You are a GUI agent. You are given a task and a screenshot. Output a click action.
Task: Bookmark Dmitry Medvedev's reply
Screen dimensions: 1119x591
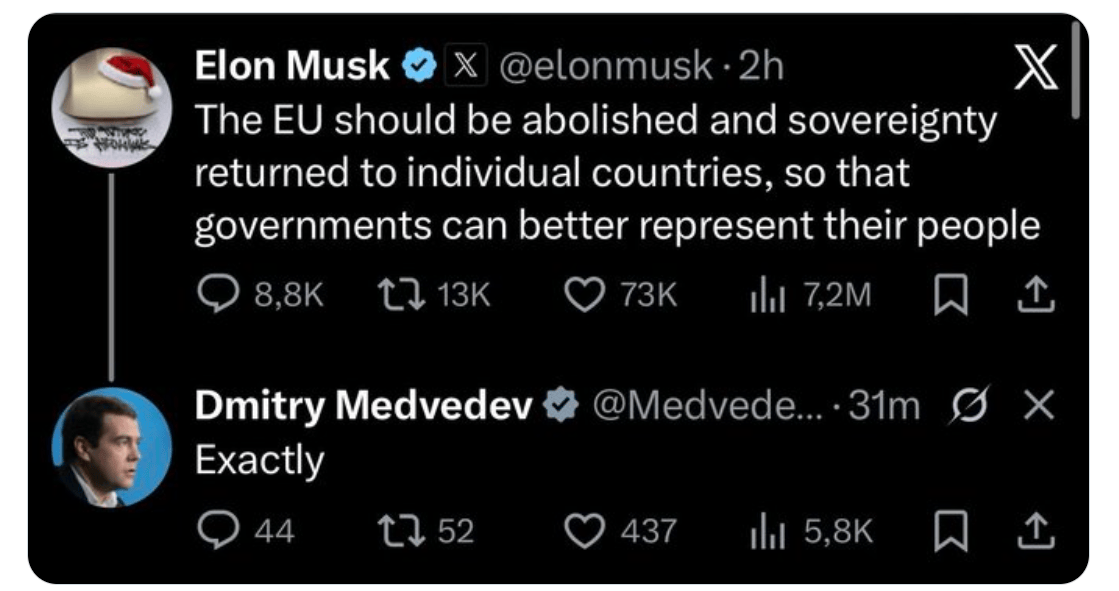946,531
